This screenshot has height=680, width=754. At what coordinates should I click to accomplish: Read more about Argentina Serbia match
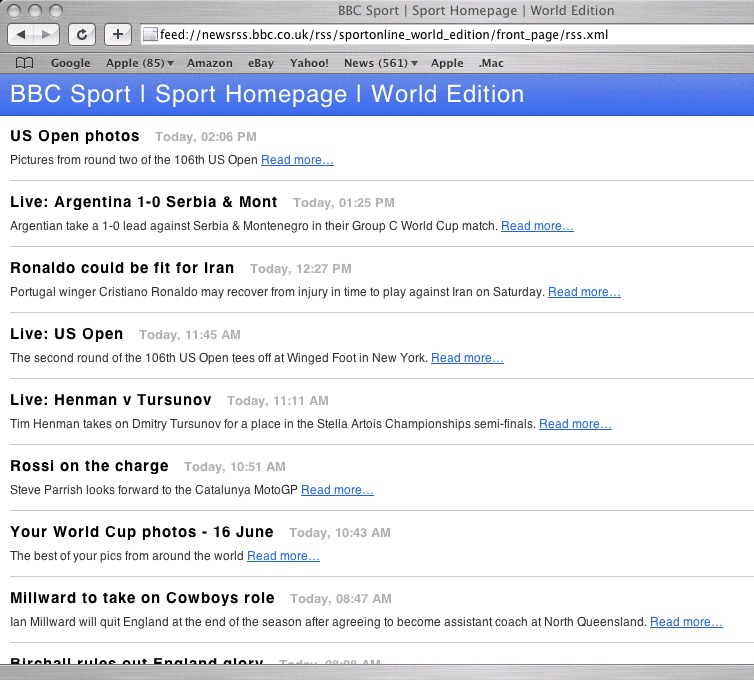pos(537,226)
